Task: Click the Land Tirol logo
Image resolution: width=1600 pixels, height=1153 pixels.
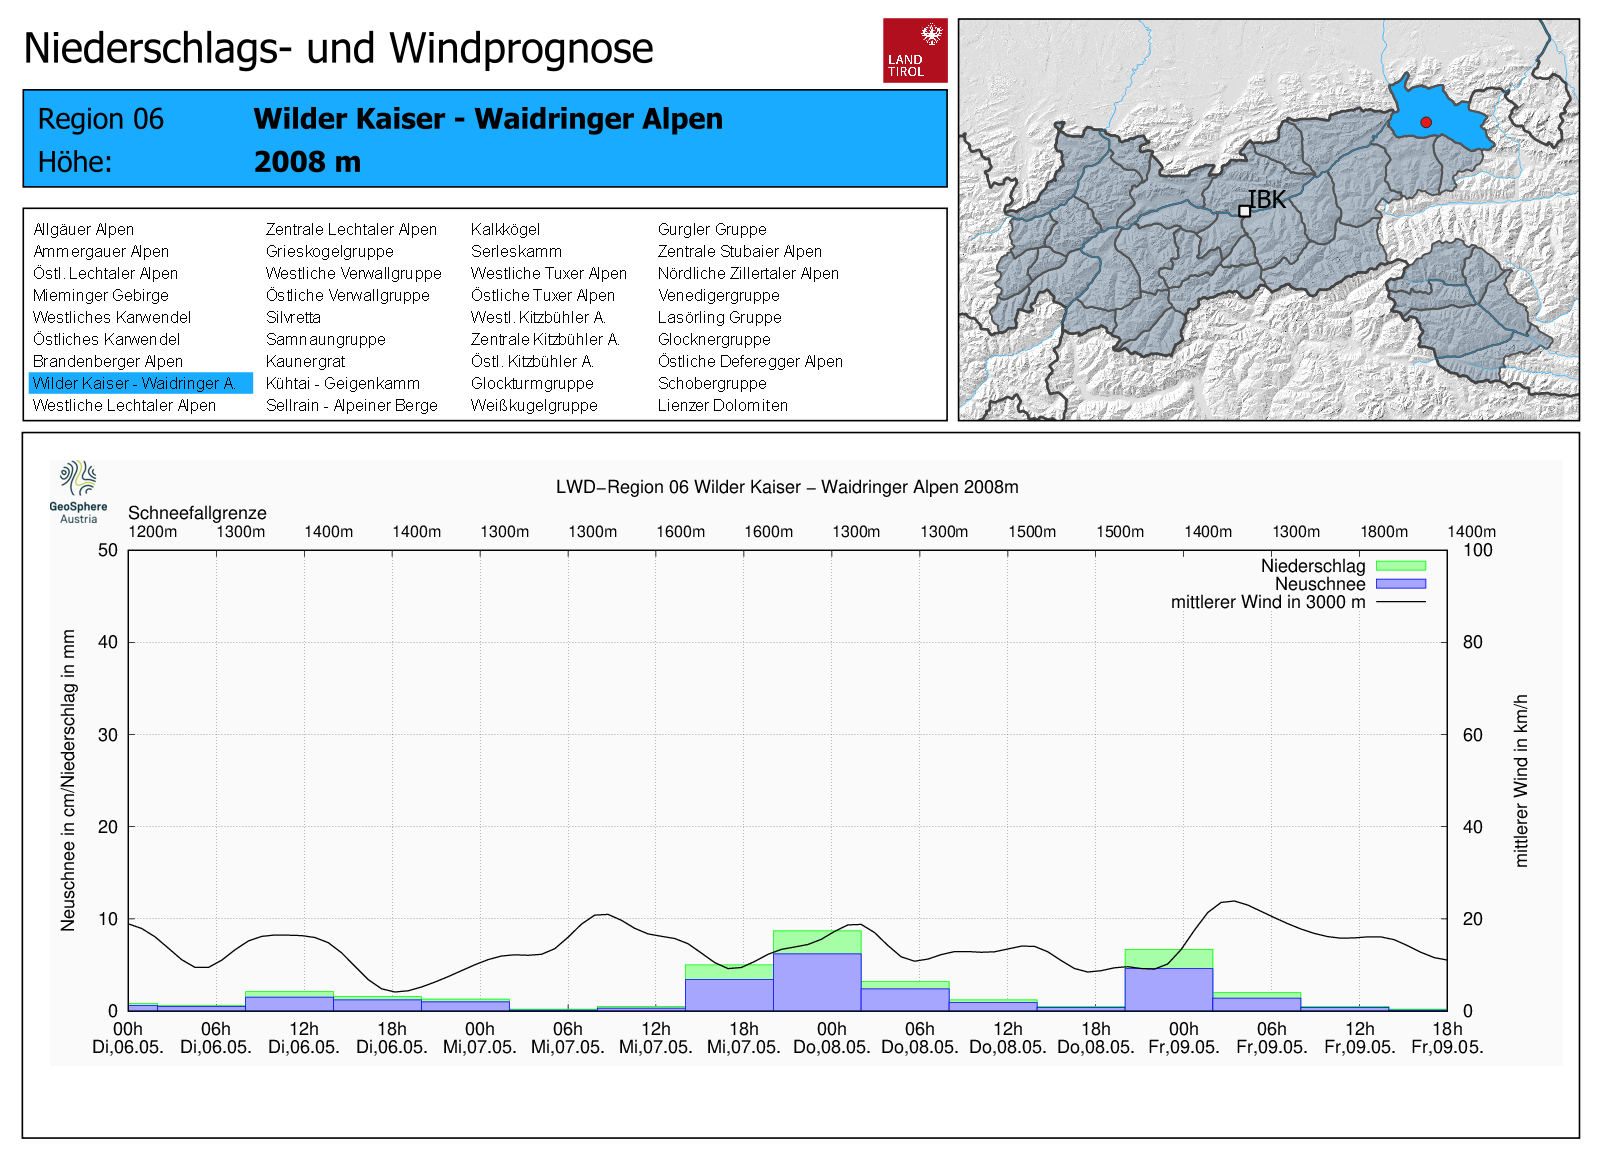Action: [x=914, y=50]
